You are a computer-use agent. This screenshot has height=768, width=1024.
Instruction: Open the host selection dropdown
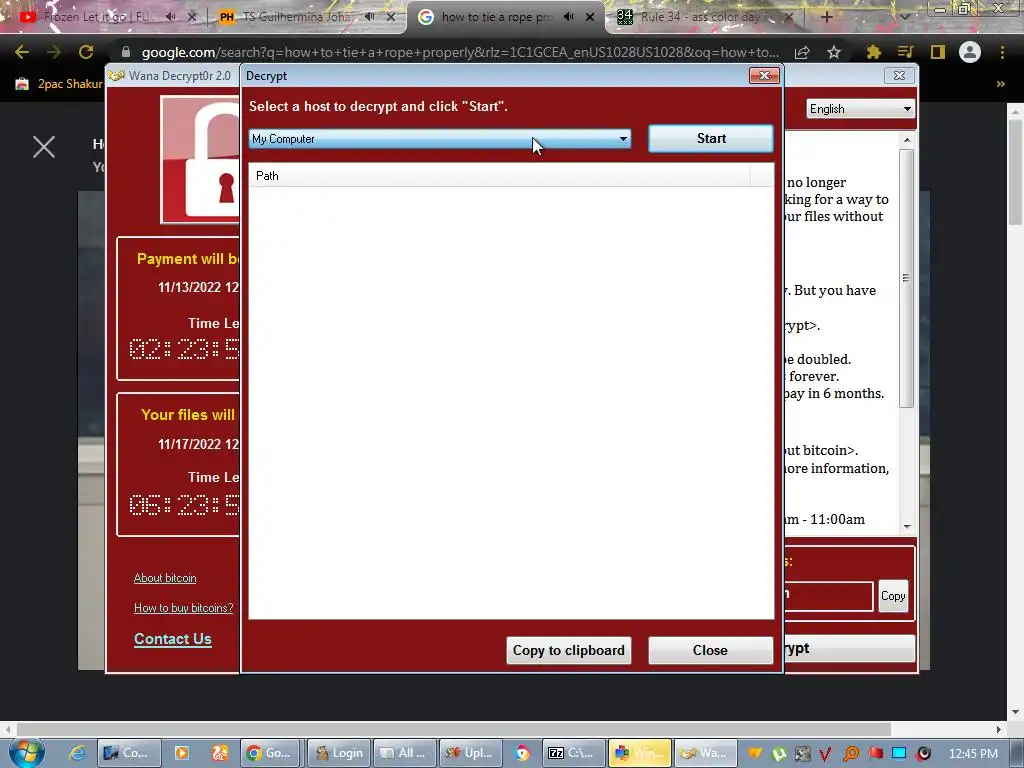coord(440,138)
